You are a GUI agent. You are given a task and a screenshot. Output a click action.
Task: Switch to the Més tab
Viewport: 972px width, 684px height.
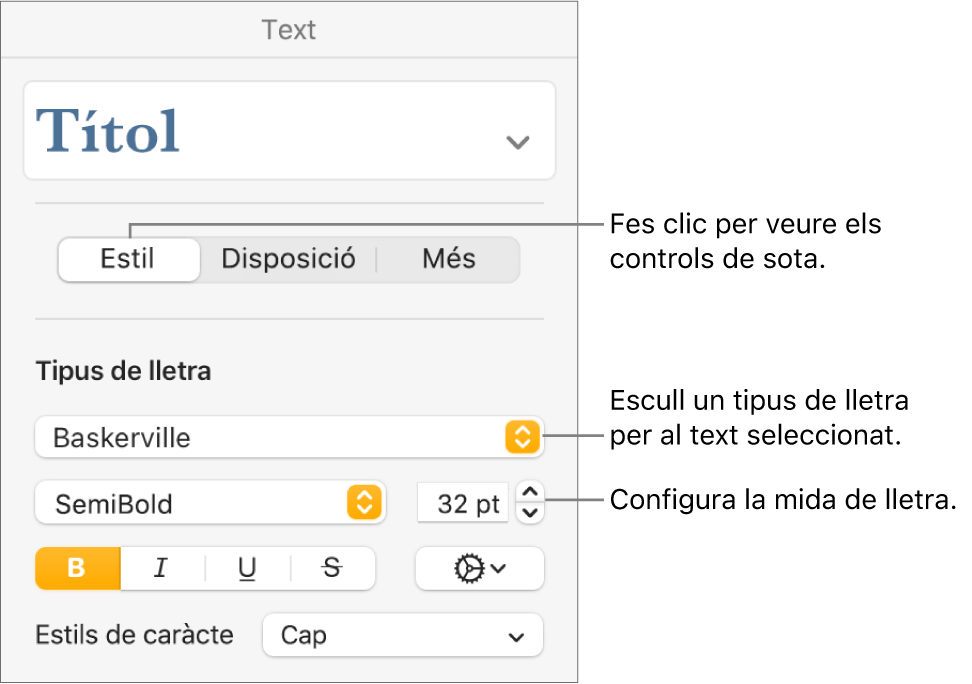449,259
